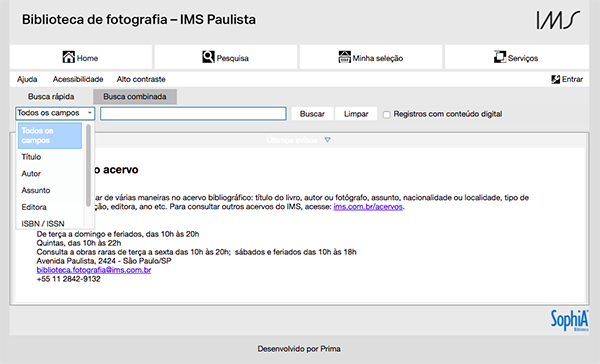Click the Limpar button
This screenshot has height=364, width=600.
pos(356,114)
